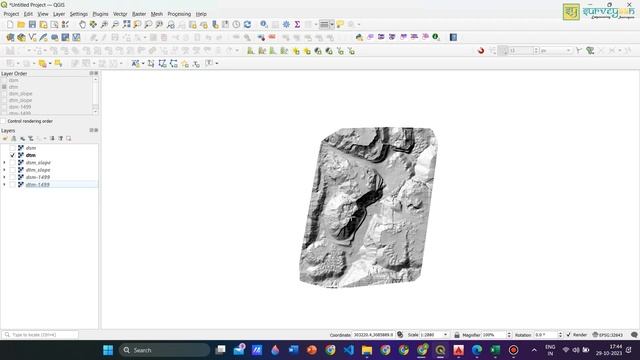Click the lock scale icon in status bar
The width and height of the screenshot is (640, 360).
(x=457, y=335)
